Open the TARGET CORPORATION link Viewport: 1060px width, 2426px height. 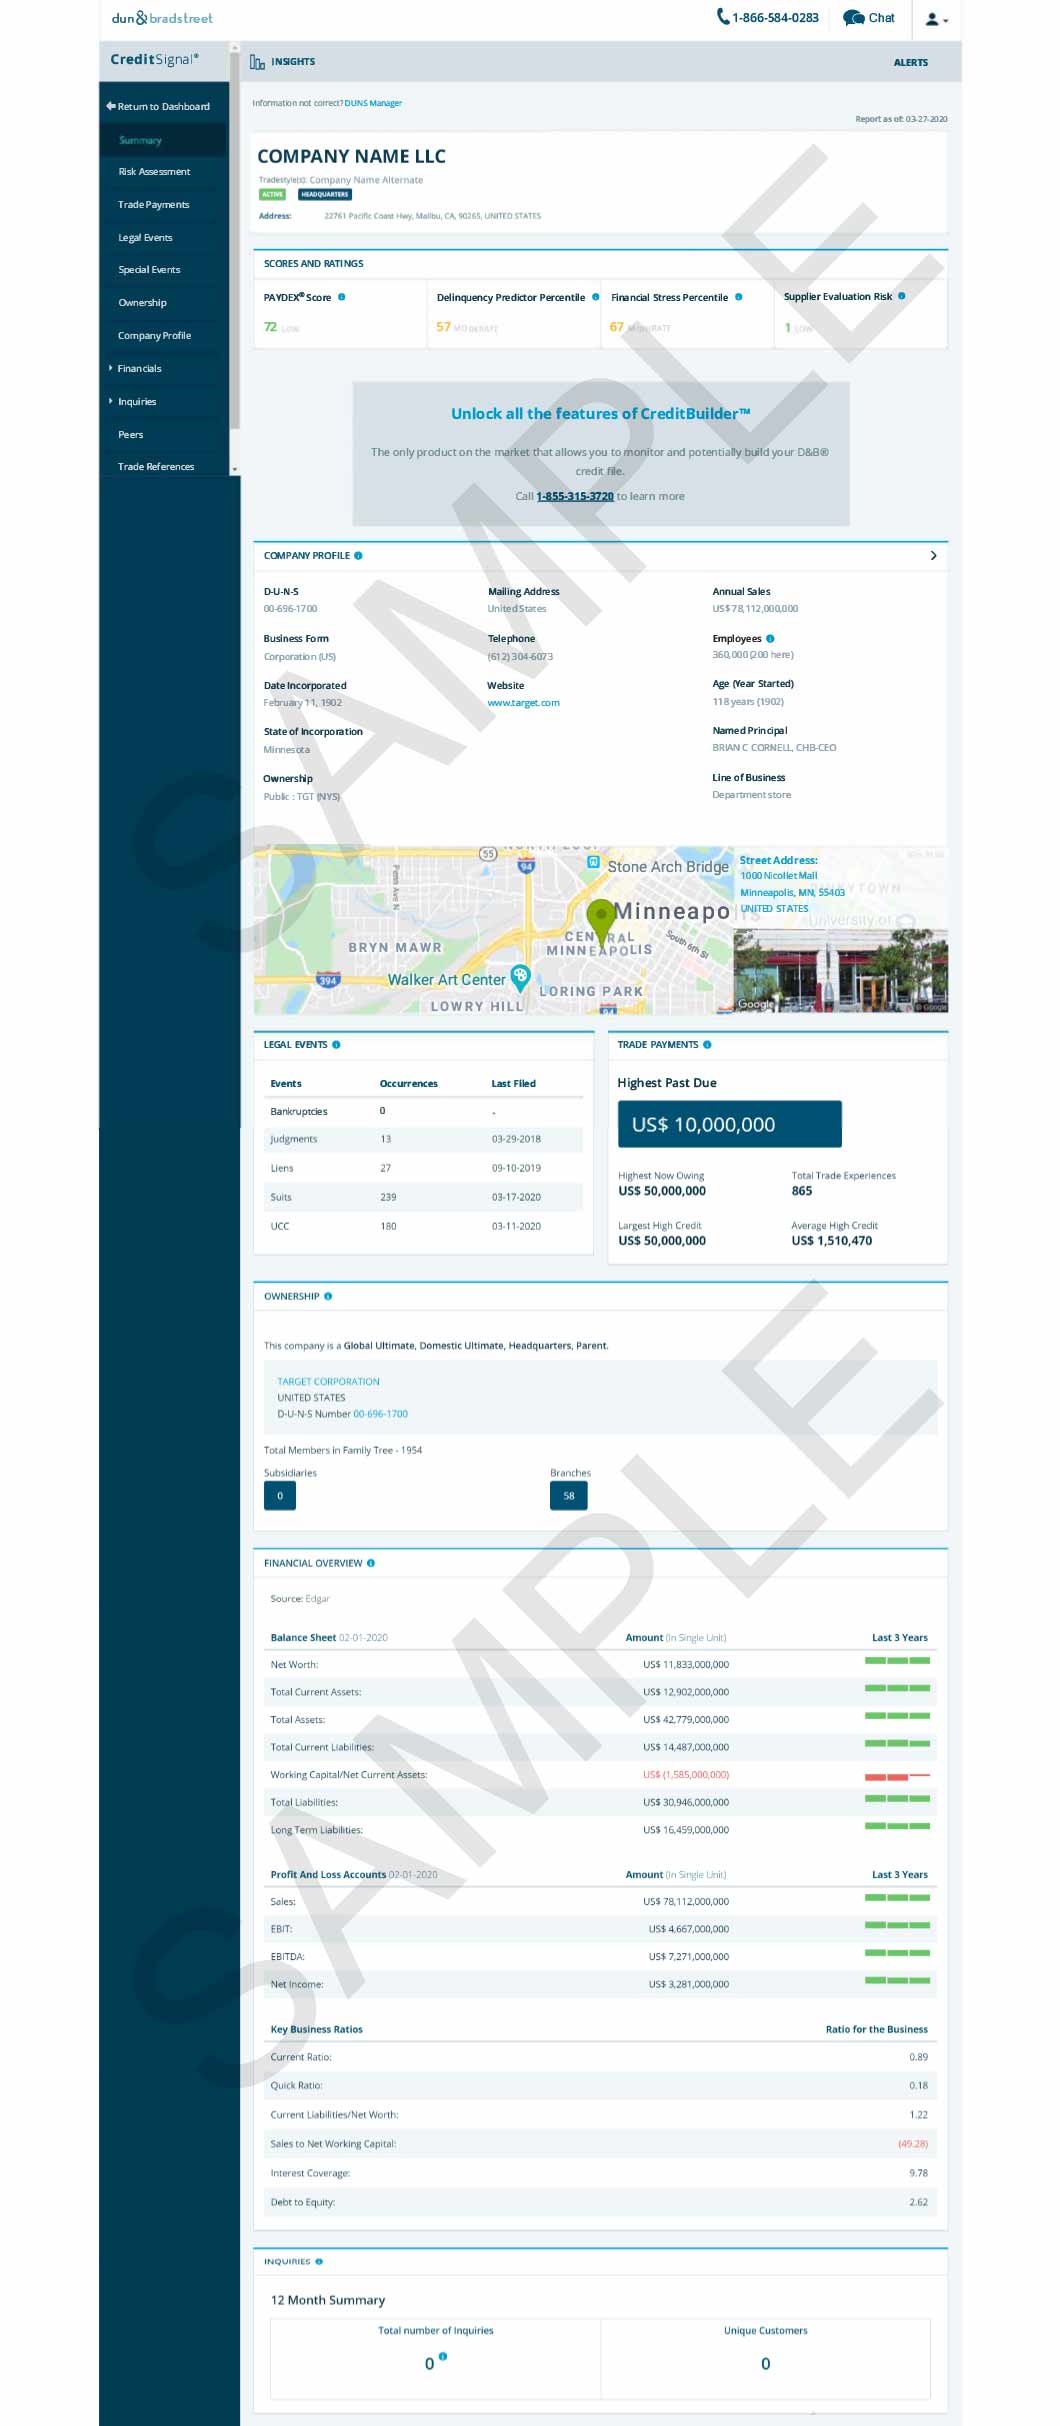328,1381
